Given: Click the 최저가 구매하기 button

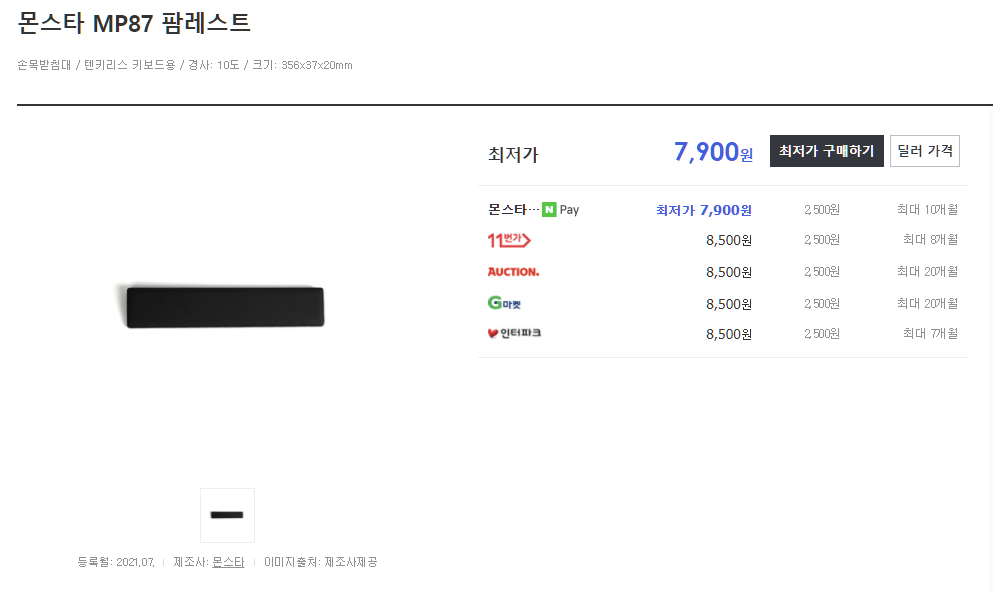Looking at the screenshot, I should [x=826, y=151].
